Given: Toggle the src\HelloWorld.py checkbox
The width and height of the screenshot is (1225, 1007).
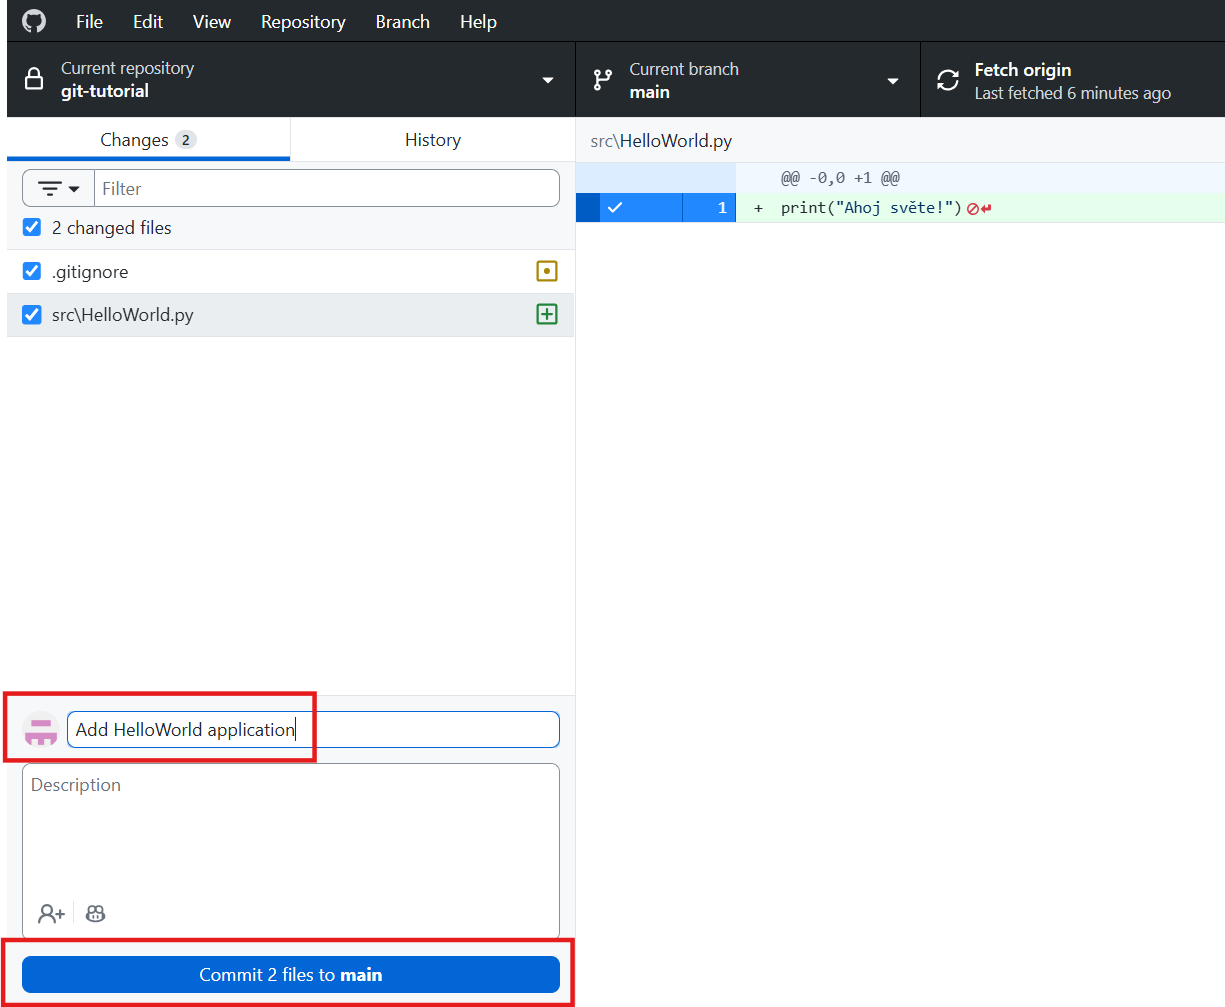Looking at the screenshot, I should 32,315.
